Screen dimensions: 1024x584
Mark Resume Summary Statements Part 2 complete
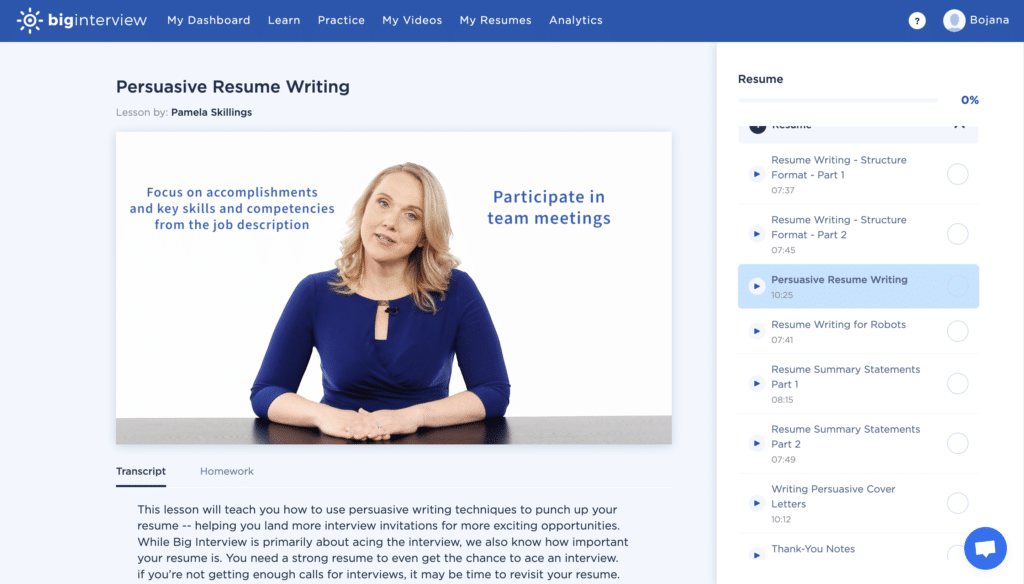coord(957,444)
